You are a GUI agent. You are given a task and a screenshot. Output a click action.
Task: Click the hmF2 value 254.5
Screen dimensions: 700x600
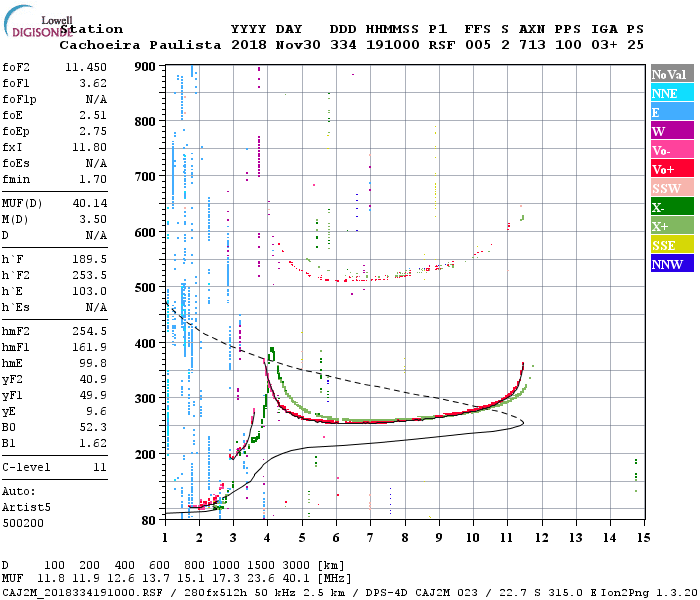click(89, 331)
